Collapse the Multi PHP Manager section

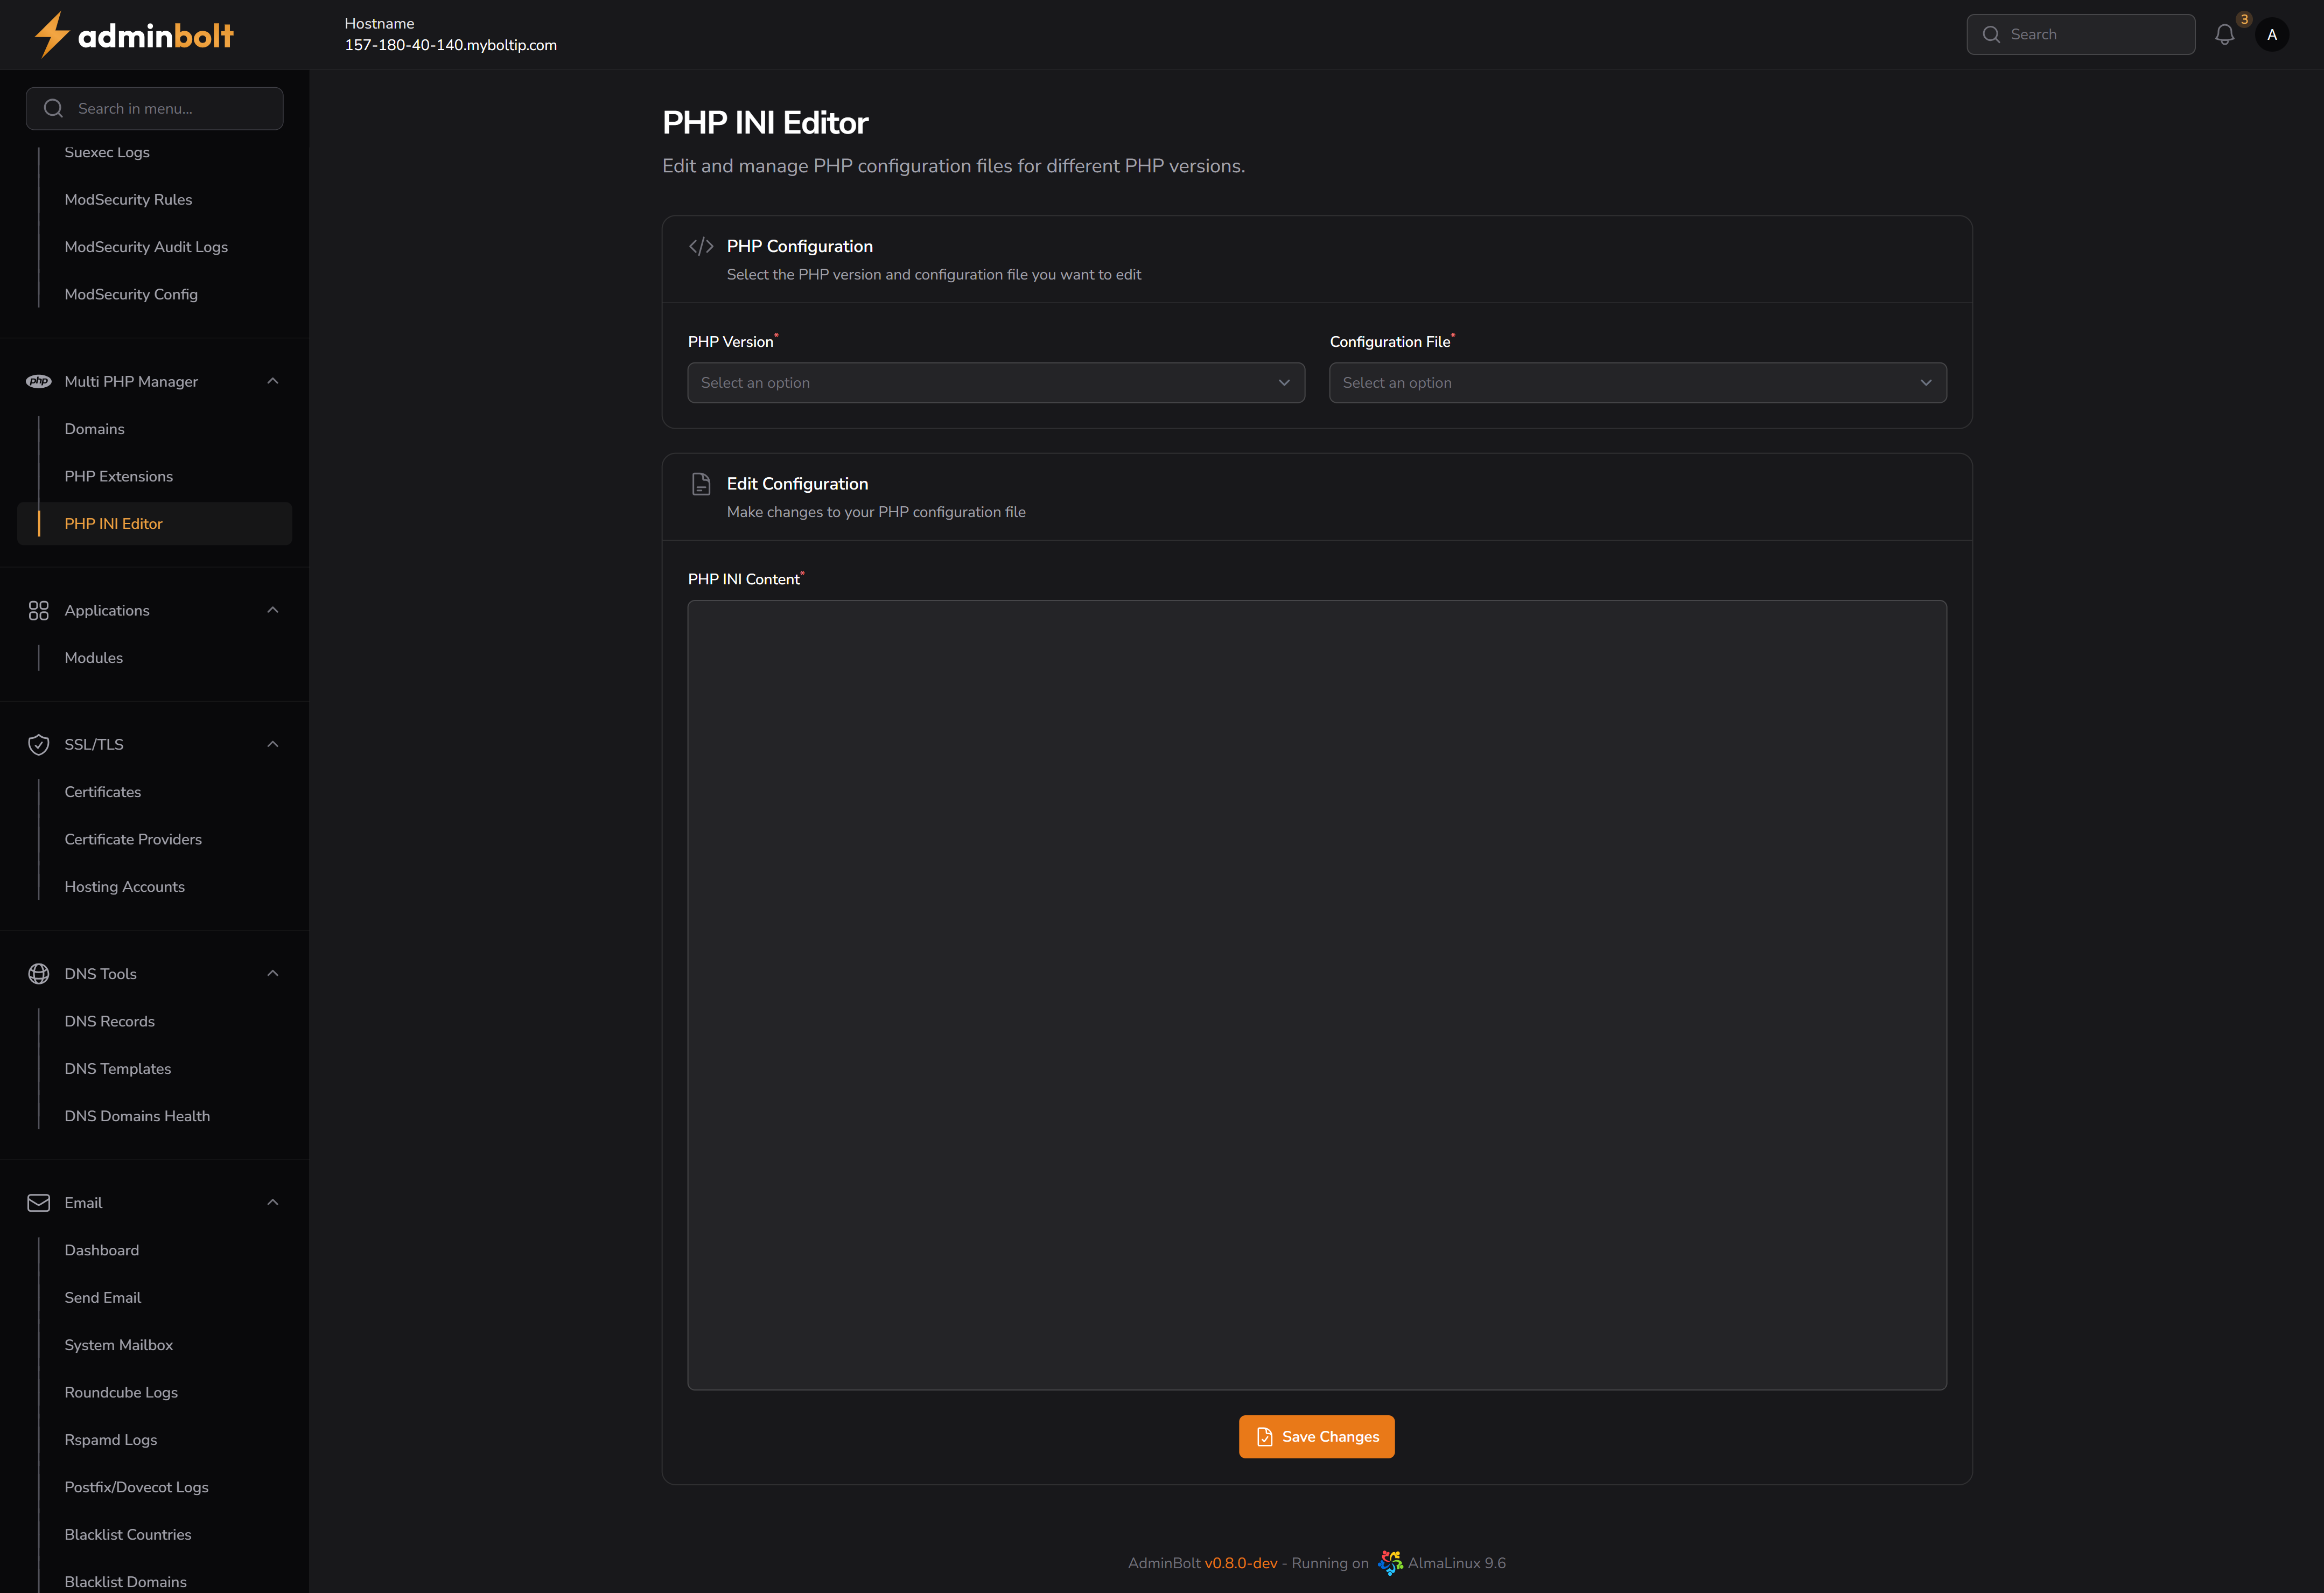[272, 381]
